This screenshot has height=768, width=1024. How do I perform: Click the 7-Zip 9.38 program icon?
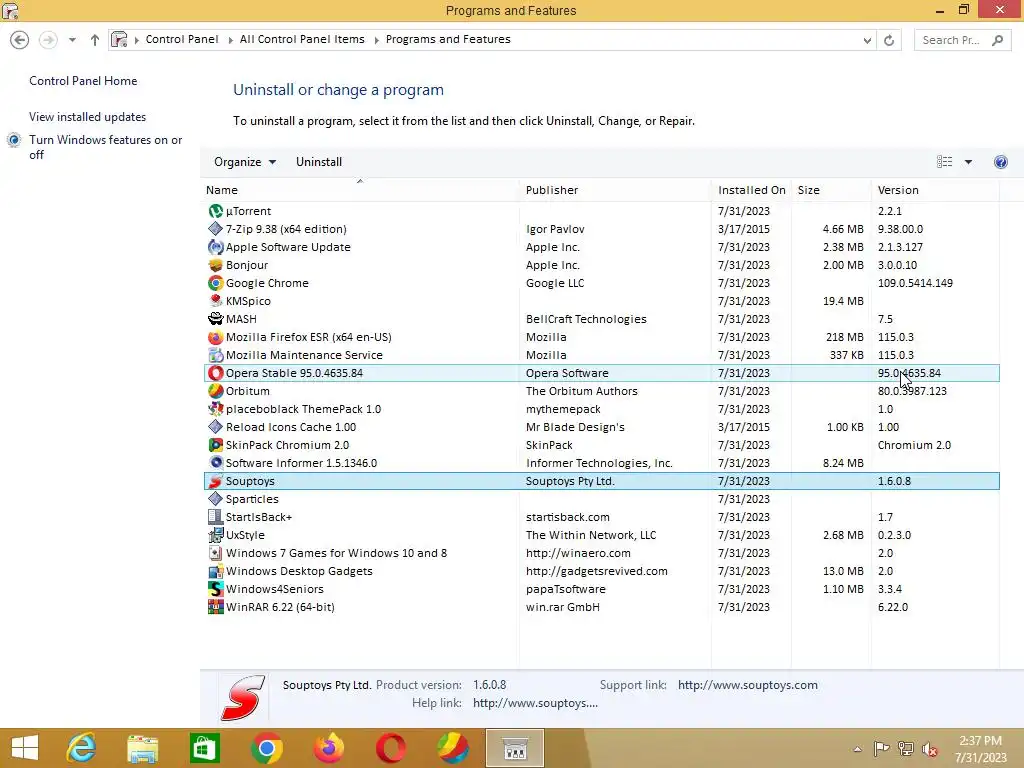[x=216, y=229]
